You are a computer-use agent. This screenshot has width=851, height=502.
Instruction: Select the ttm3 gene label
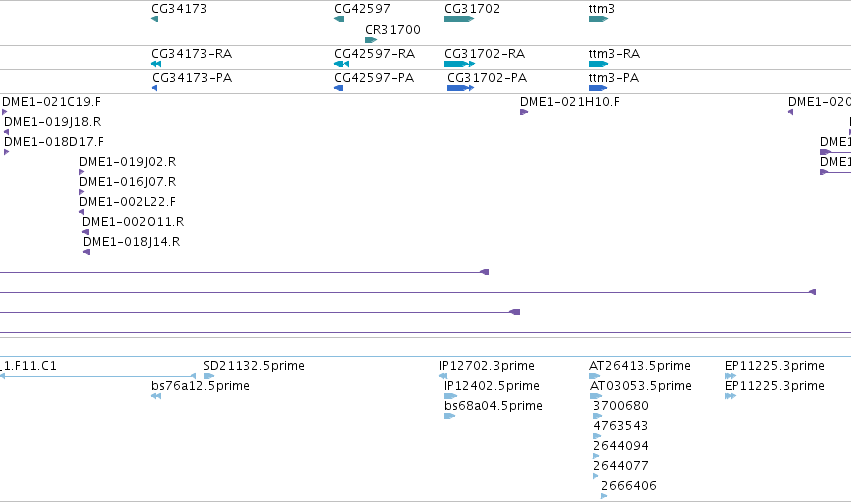point(601,9)
